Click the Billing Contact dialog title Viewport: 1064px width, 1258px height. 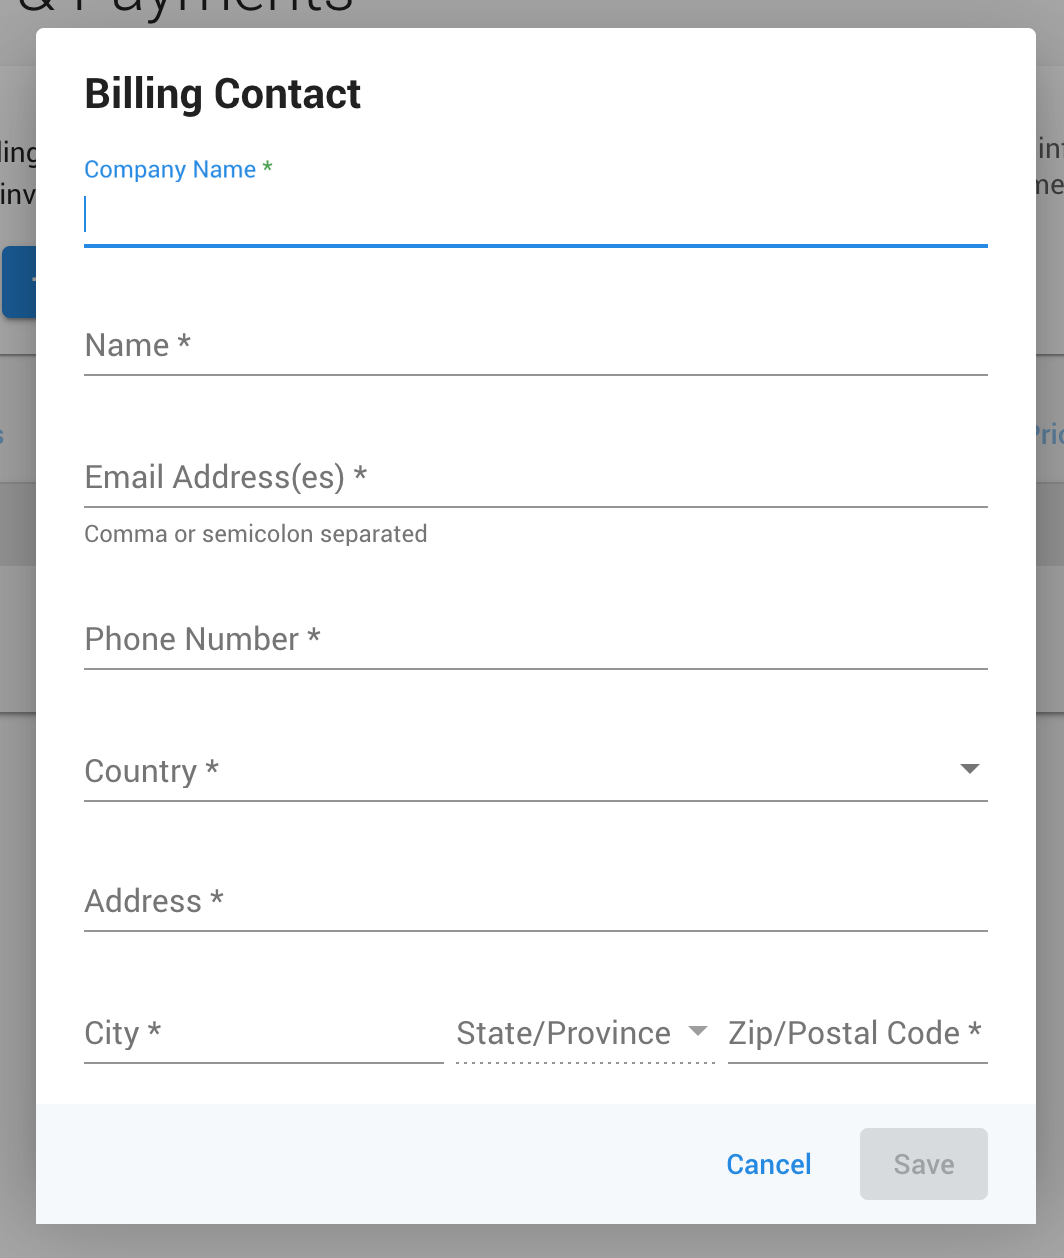click(x=223, y=94)
